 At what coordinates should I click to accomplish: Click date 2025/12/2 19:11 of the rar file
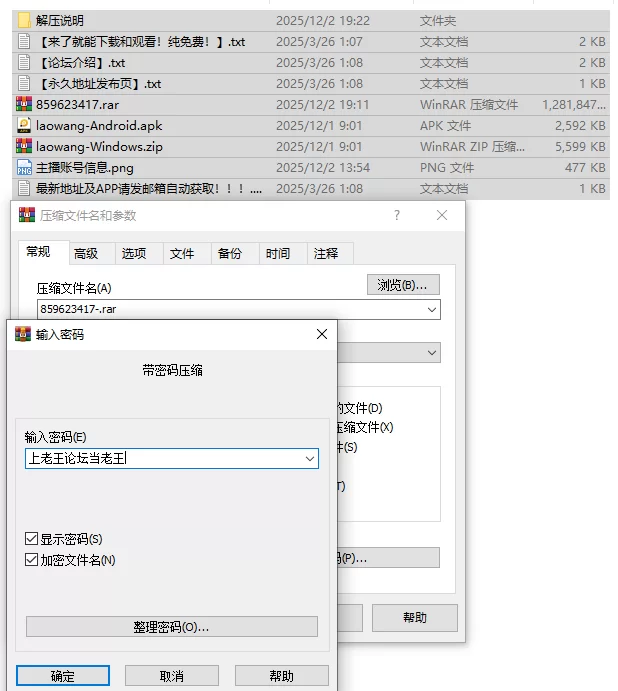pos(323,104)
